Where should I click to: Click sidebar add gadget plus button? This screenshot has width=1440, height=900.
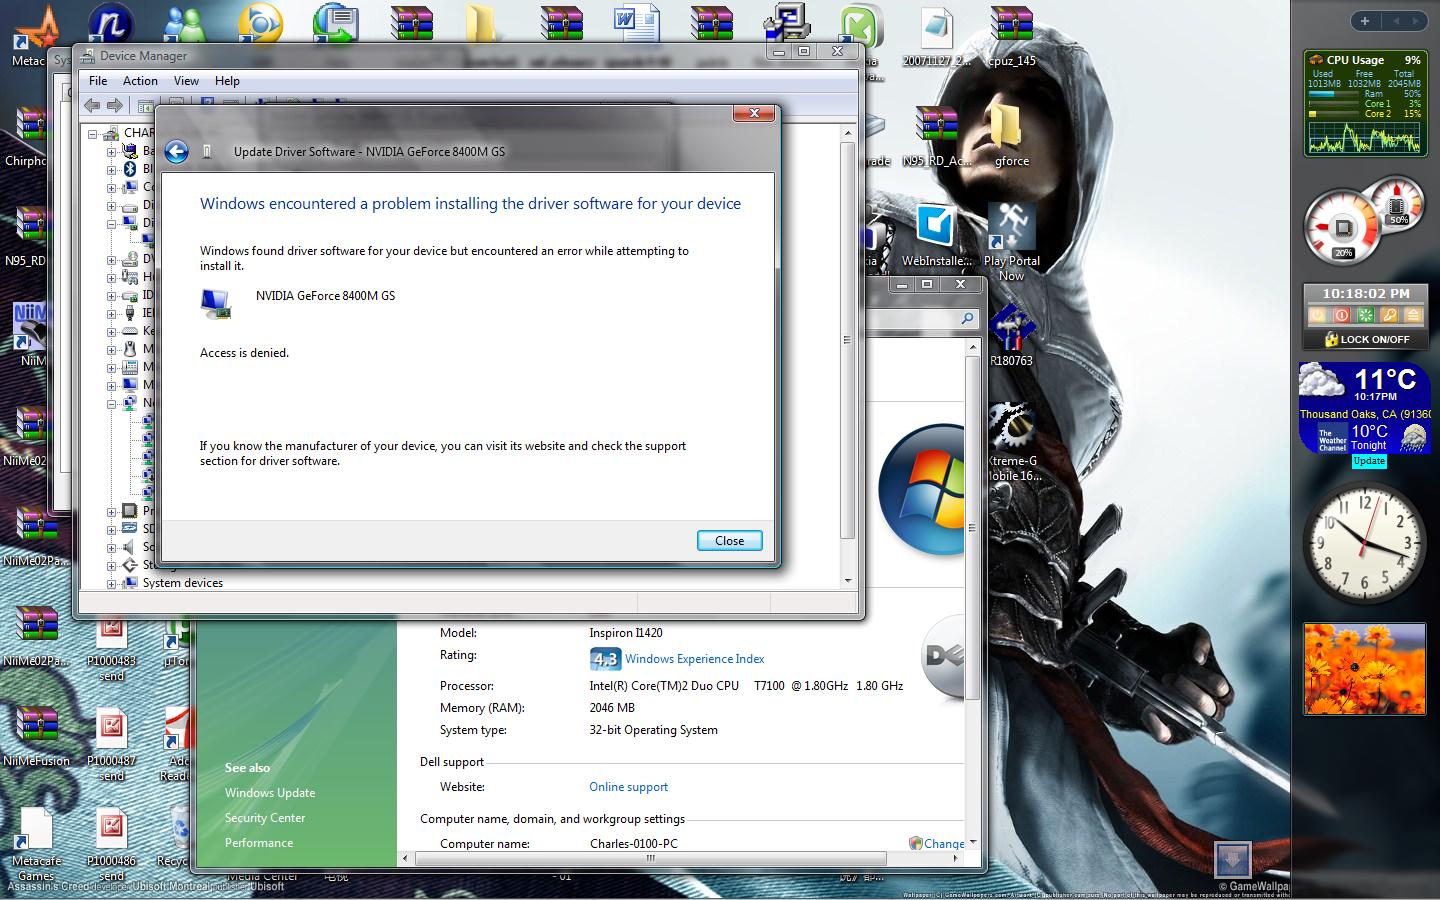(1365, 20)
